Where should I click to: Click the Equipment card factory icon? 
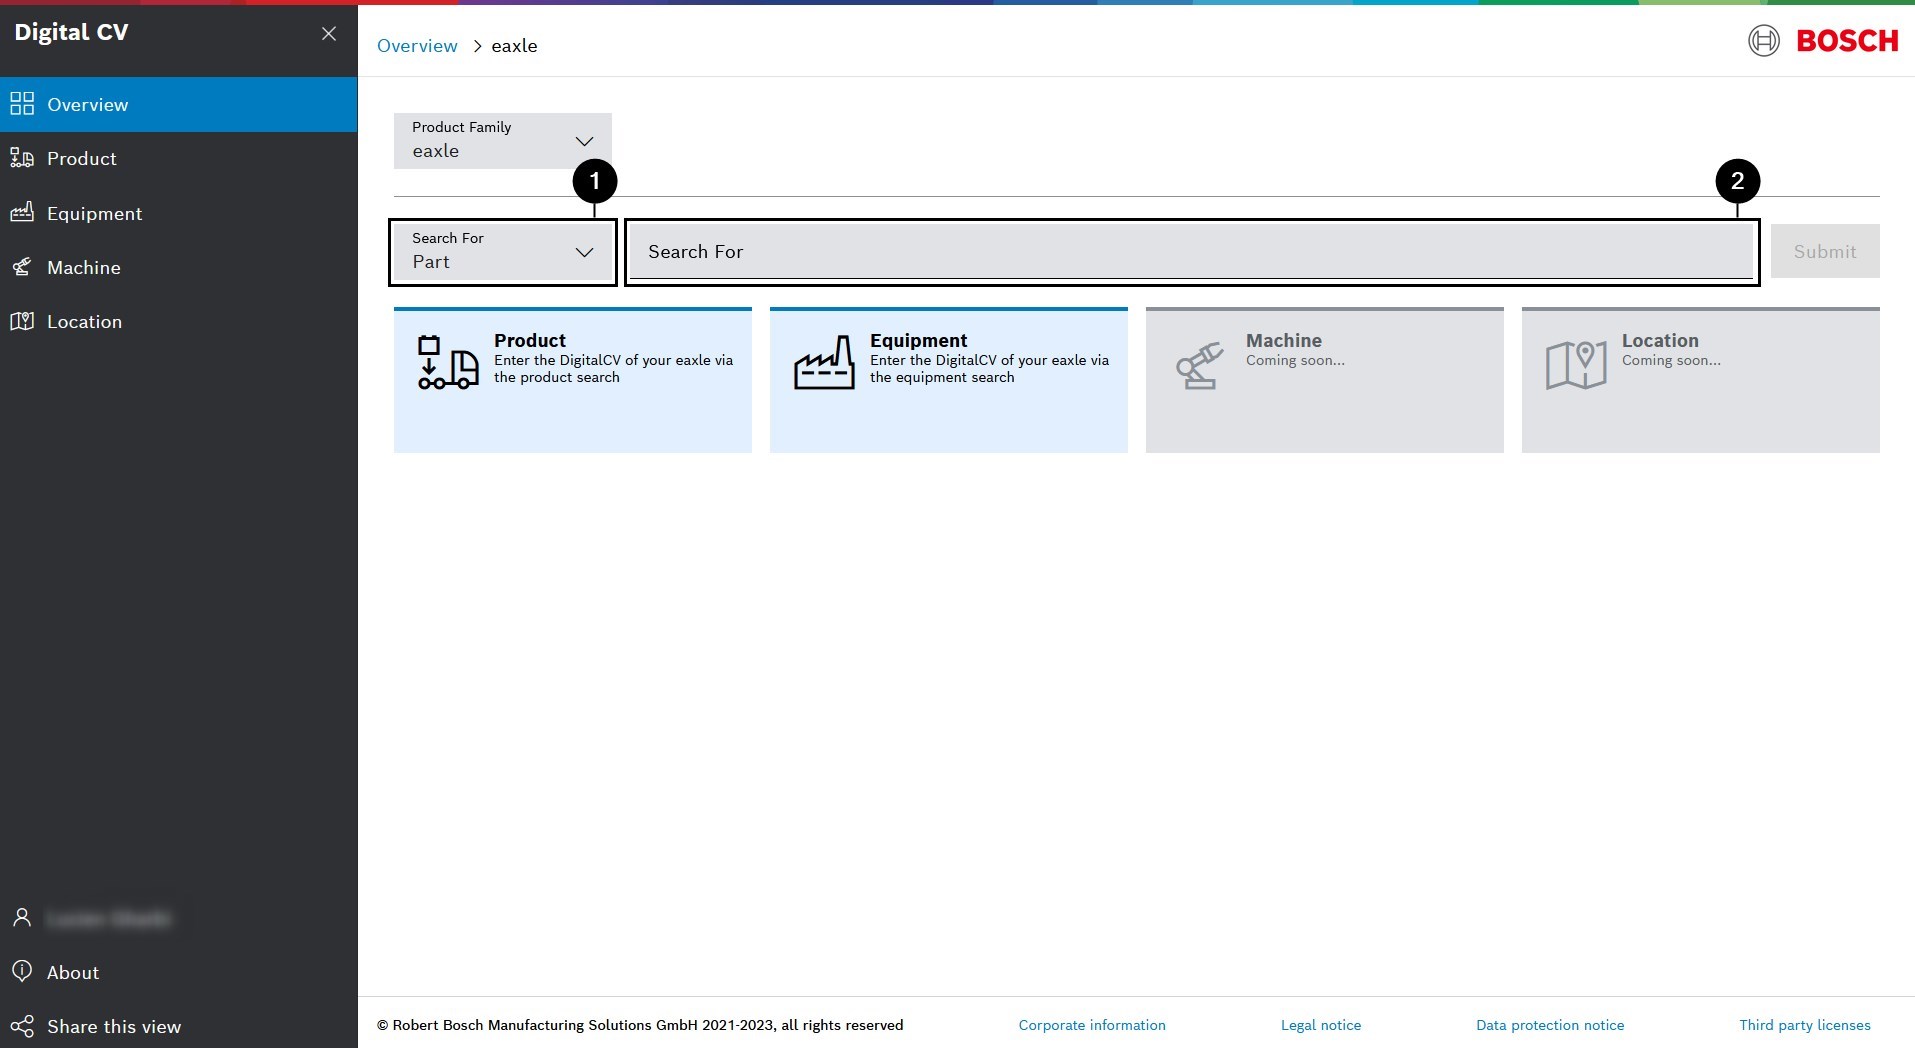point(824,362)
